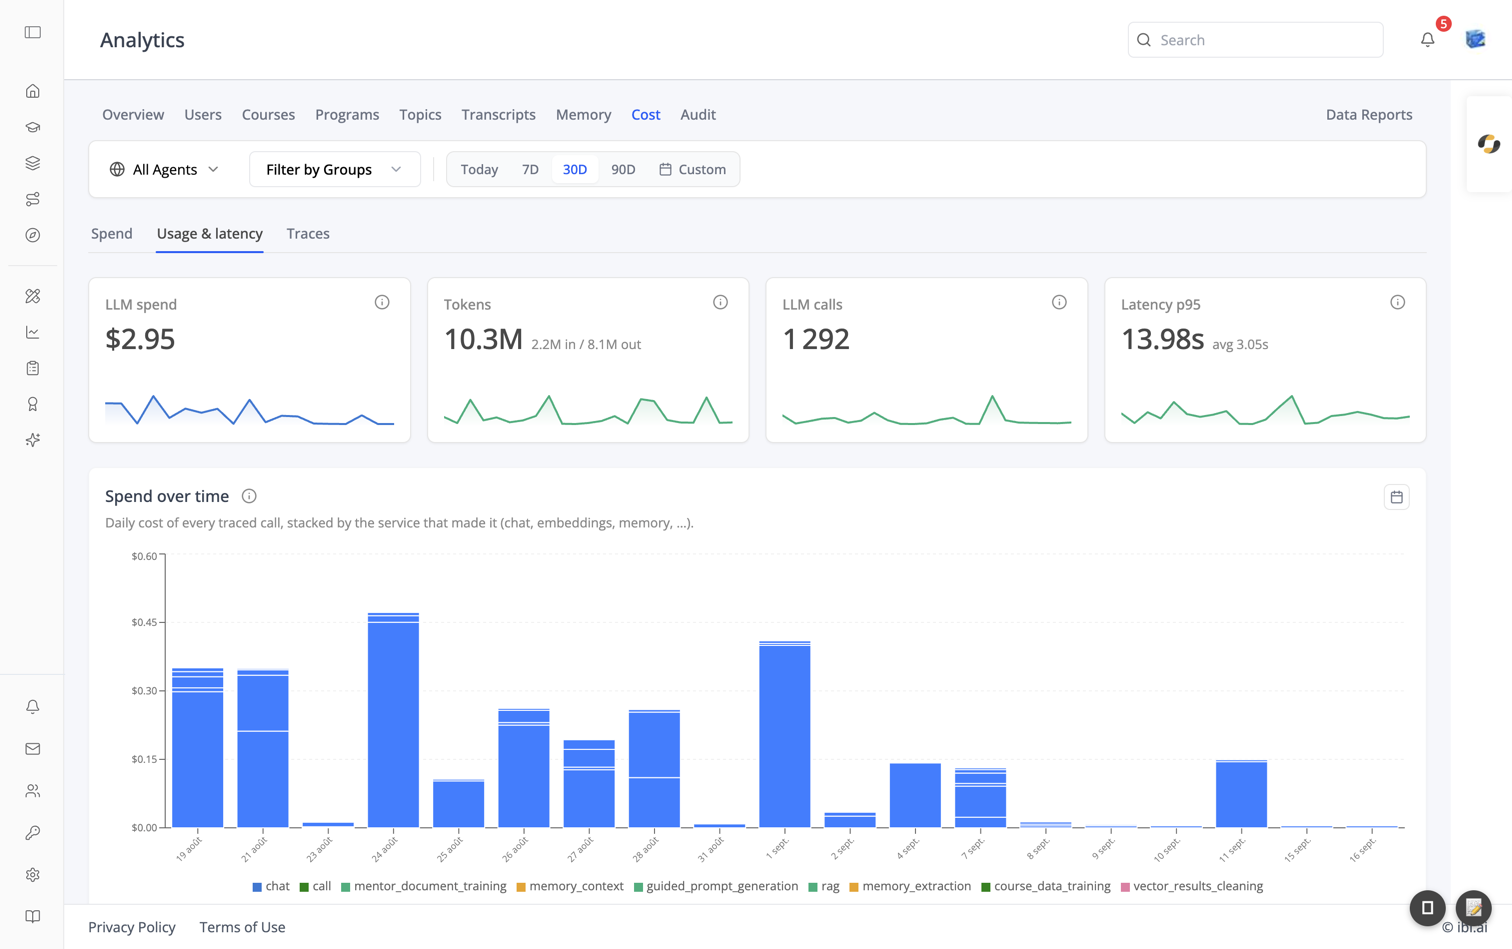Open the user profile avatar
Viewport: 1512px width, 949px height.
coord(1475,40)
